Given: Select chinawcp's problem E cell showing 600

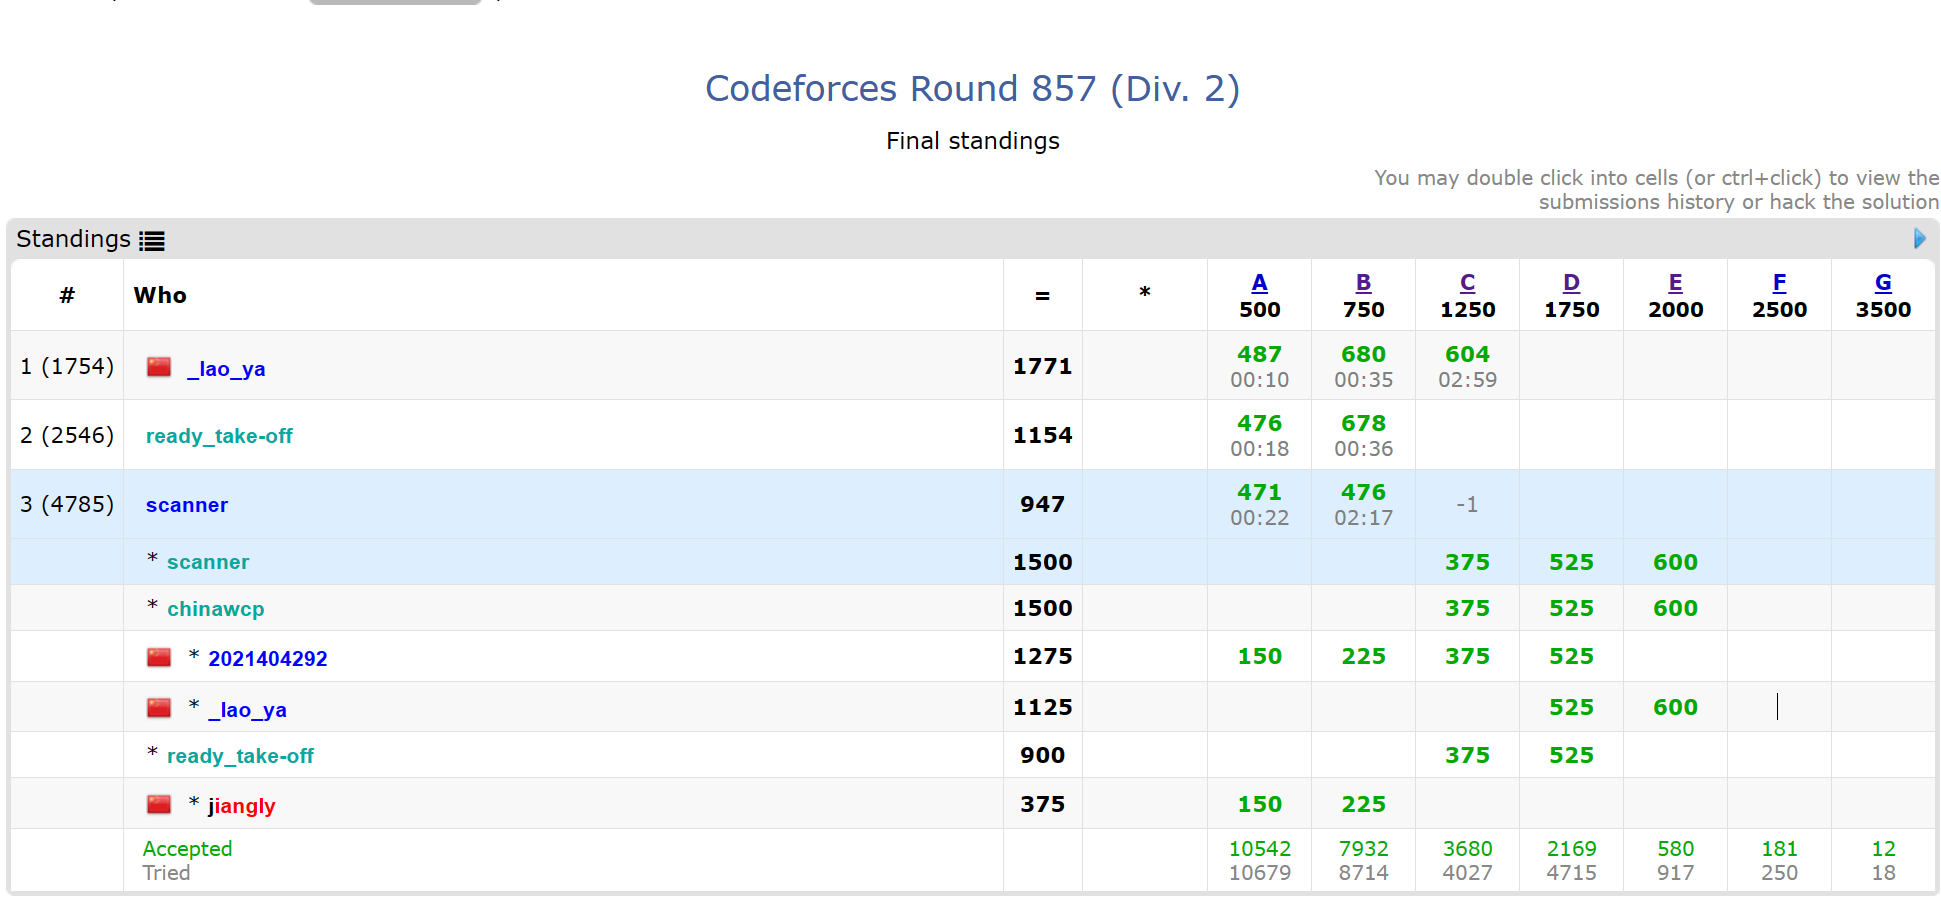Looking at the screenshot, I should pyautogui.click(x=1675, y=608).
